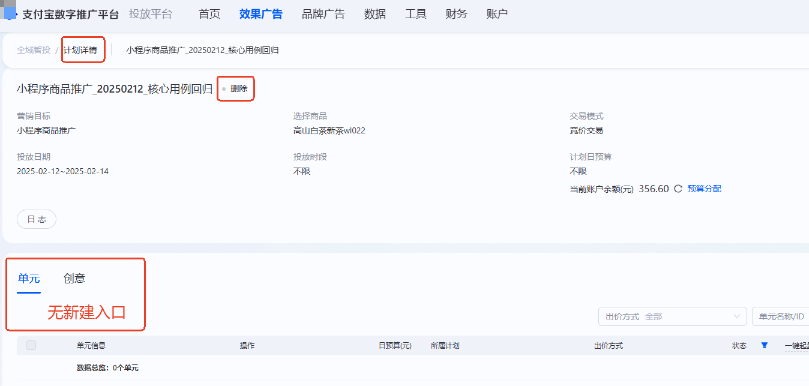Click the 支付宝数字推广平台 title

pos(70,14)
